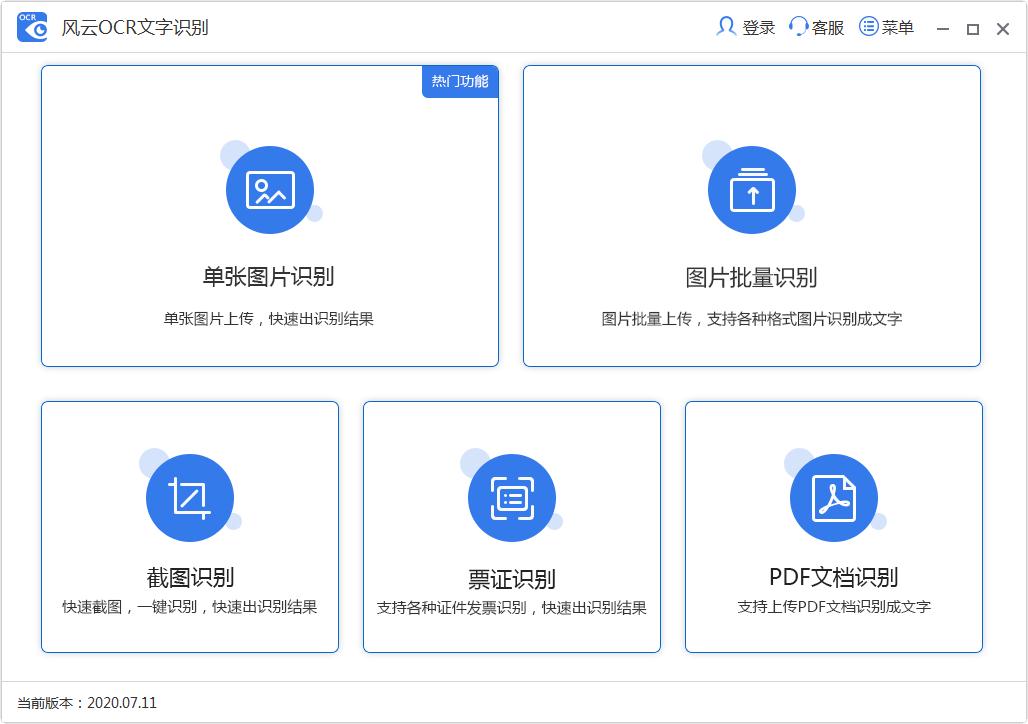
Task: Click the subtitle under 图片批量识别
Action: click(753, 318)
